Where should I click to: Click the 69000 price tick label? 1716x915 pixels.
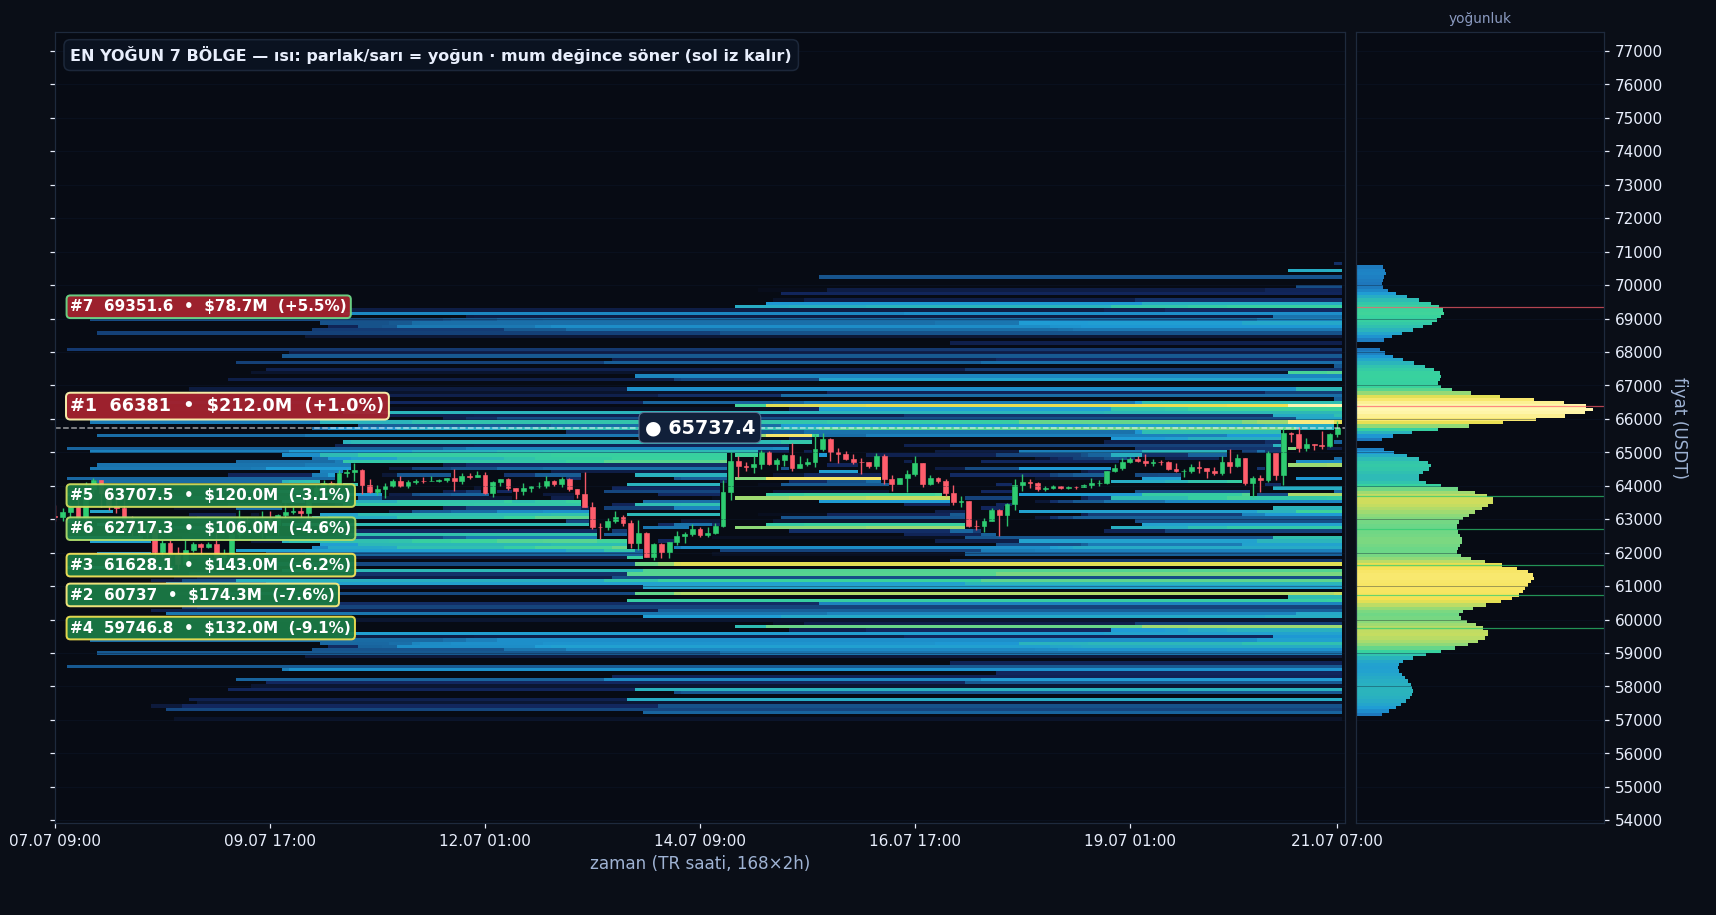click(x=1638, y=320)
